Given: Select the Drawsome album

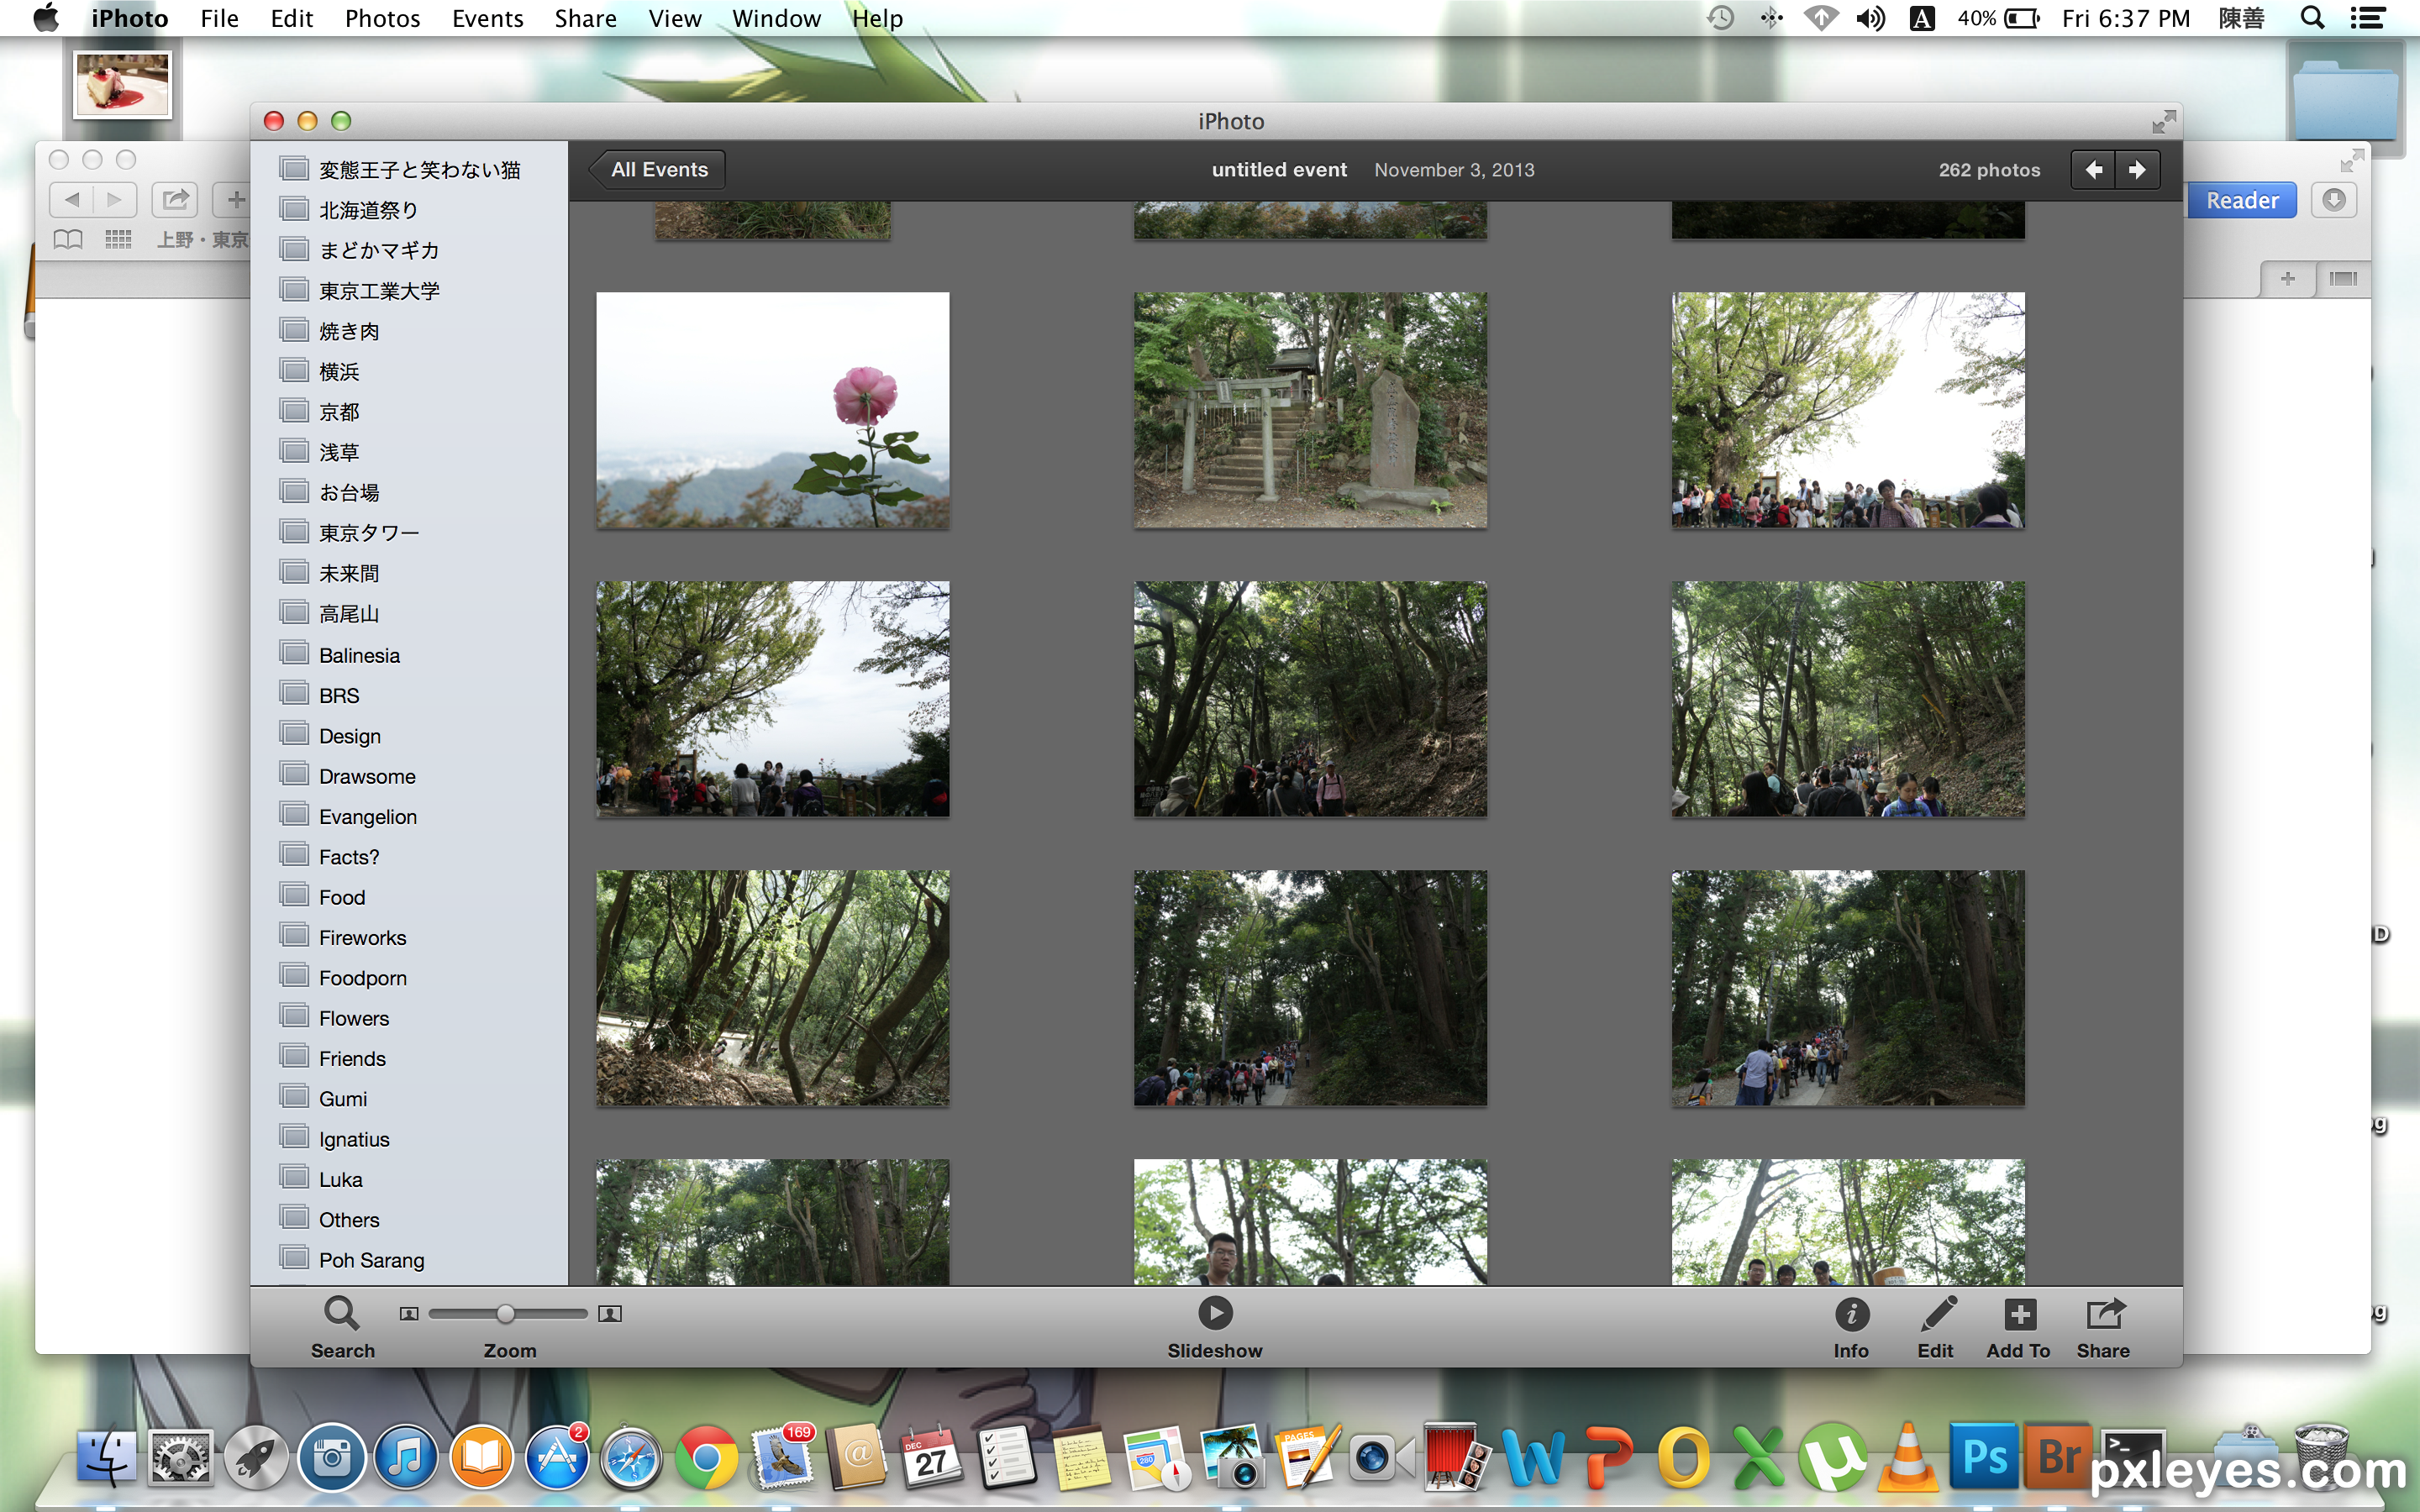Looking at the screenshot, I should click(x=367, y=776).
